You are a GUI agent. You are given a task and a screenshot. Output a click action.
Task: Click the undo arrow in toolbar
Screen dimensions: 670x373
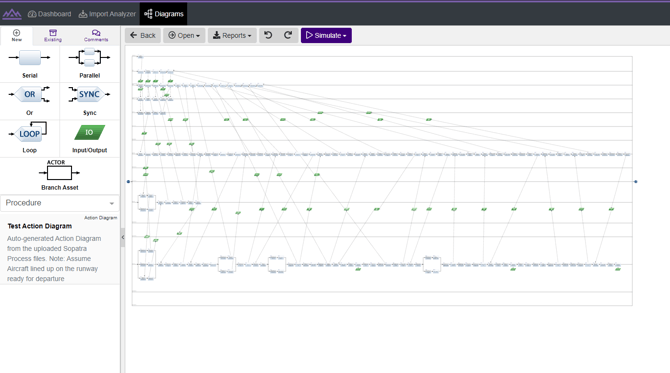click(268, 35)
